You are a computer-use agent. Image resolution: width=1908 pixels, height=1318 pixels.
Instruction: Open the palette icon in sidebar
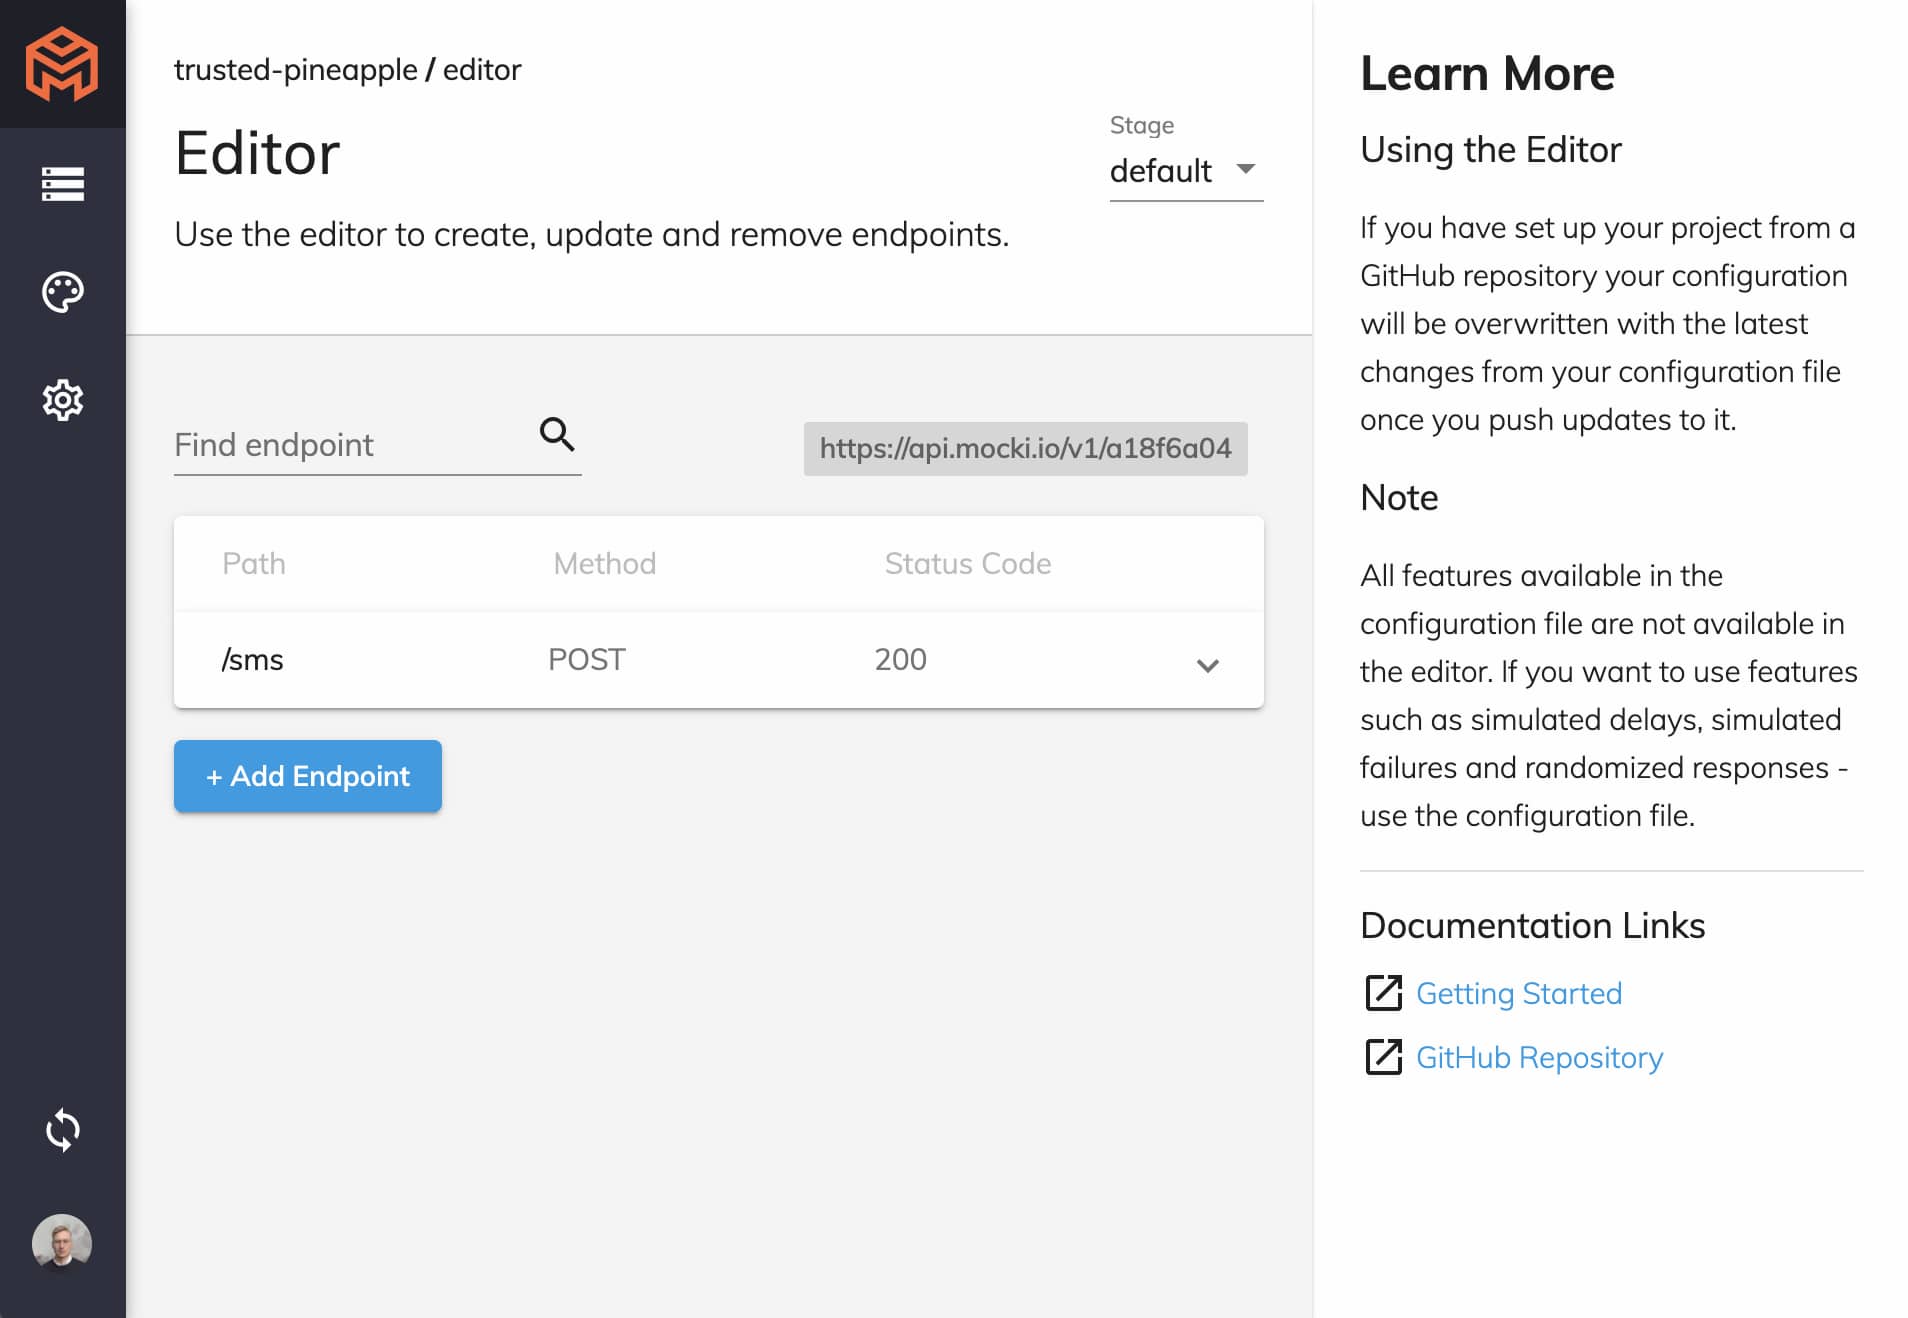coord(62,292)
